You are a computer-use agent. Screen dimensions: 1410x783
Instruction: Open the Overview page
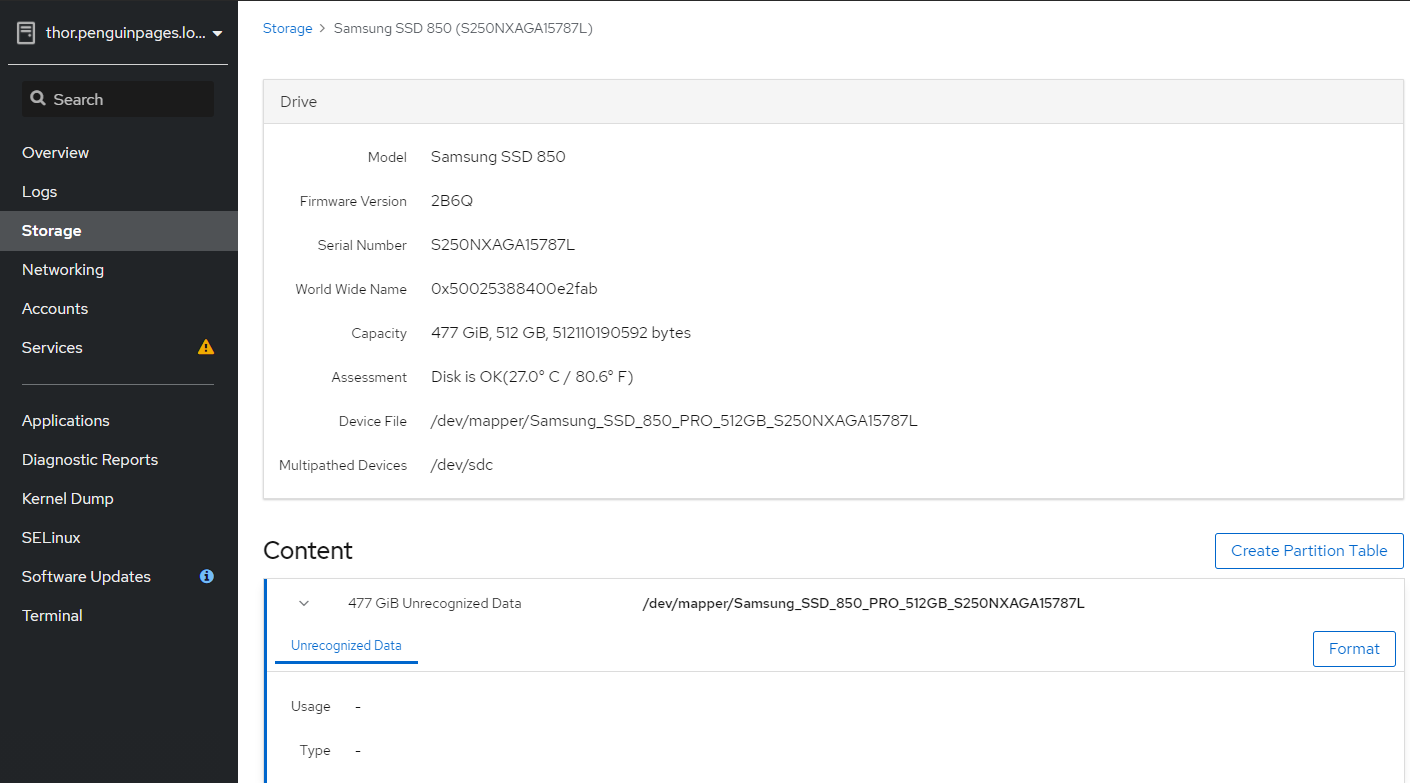(x=55, y=153)
